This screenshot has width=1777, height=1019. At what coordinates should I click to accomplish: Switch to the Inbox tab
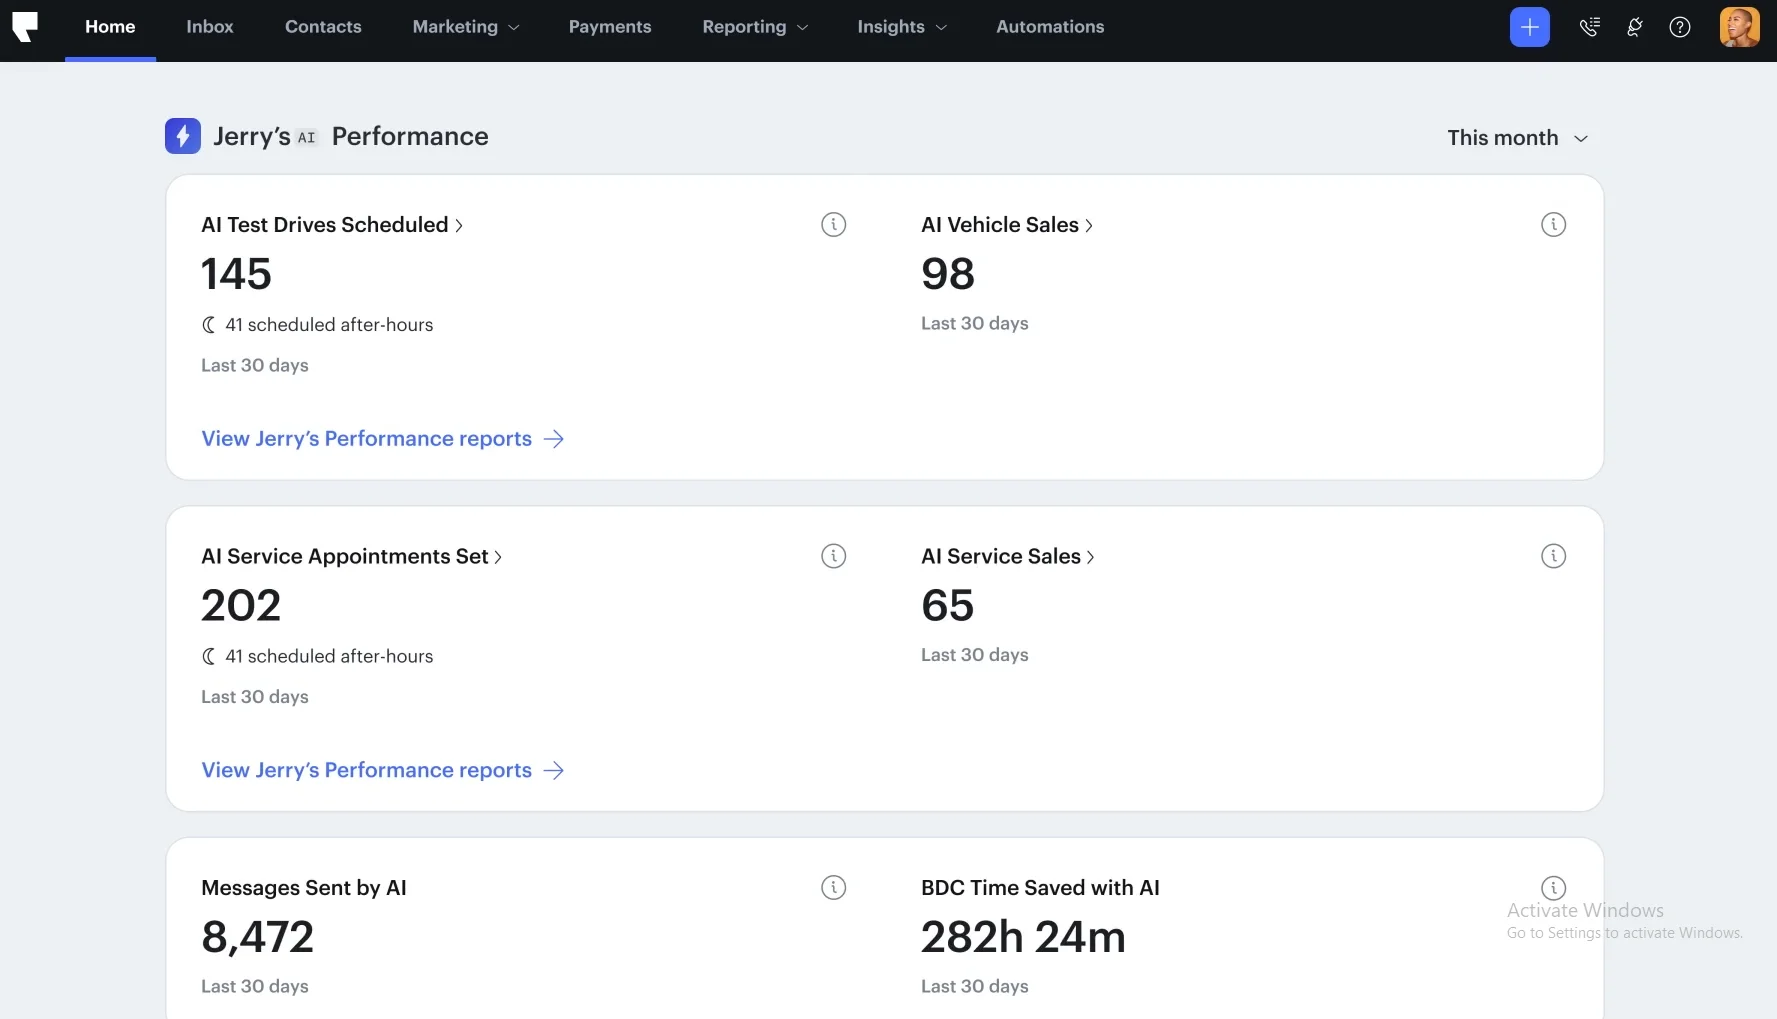[209, 27]
